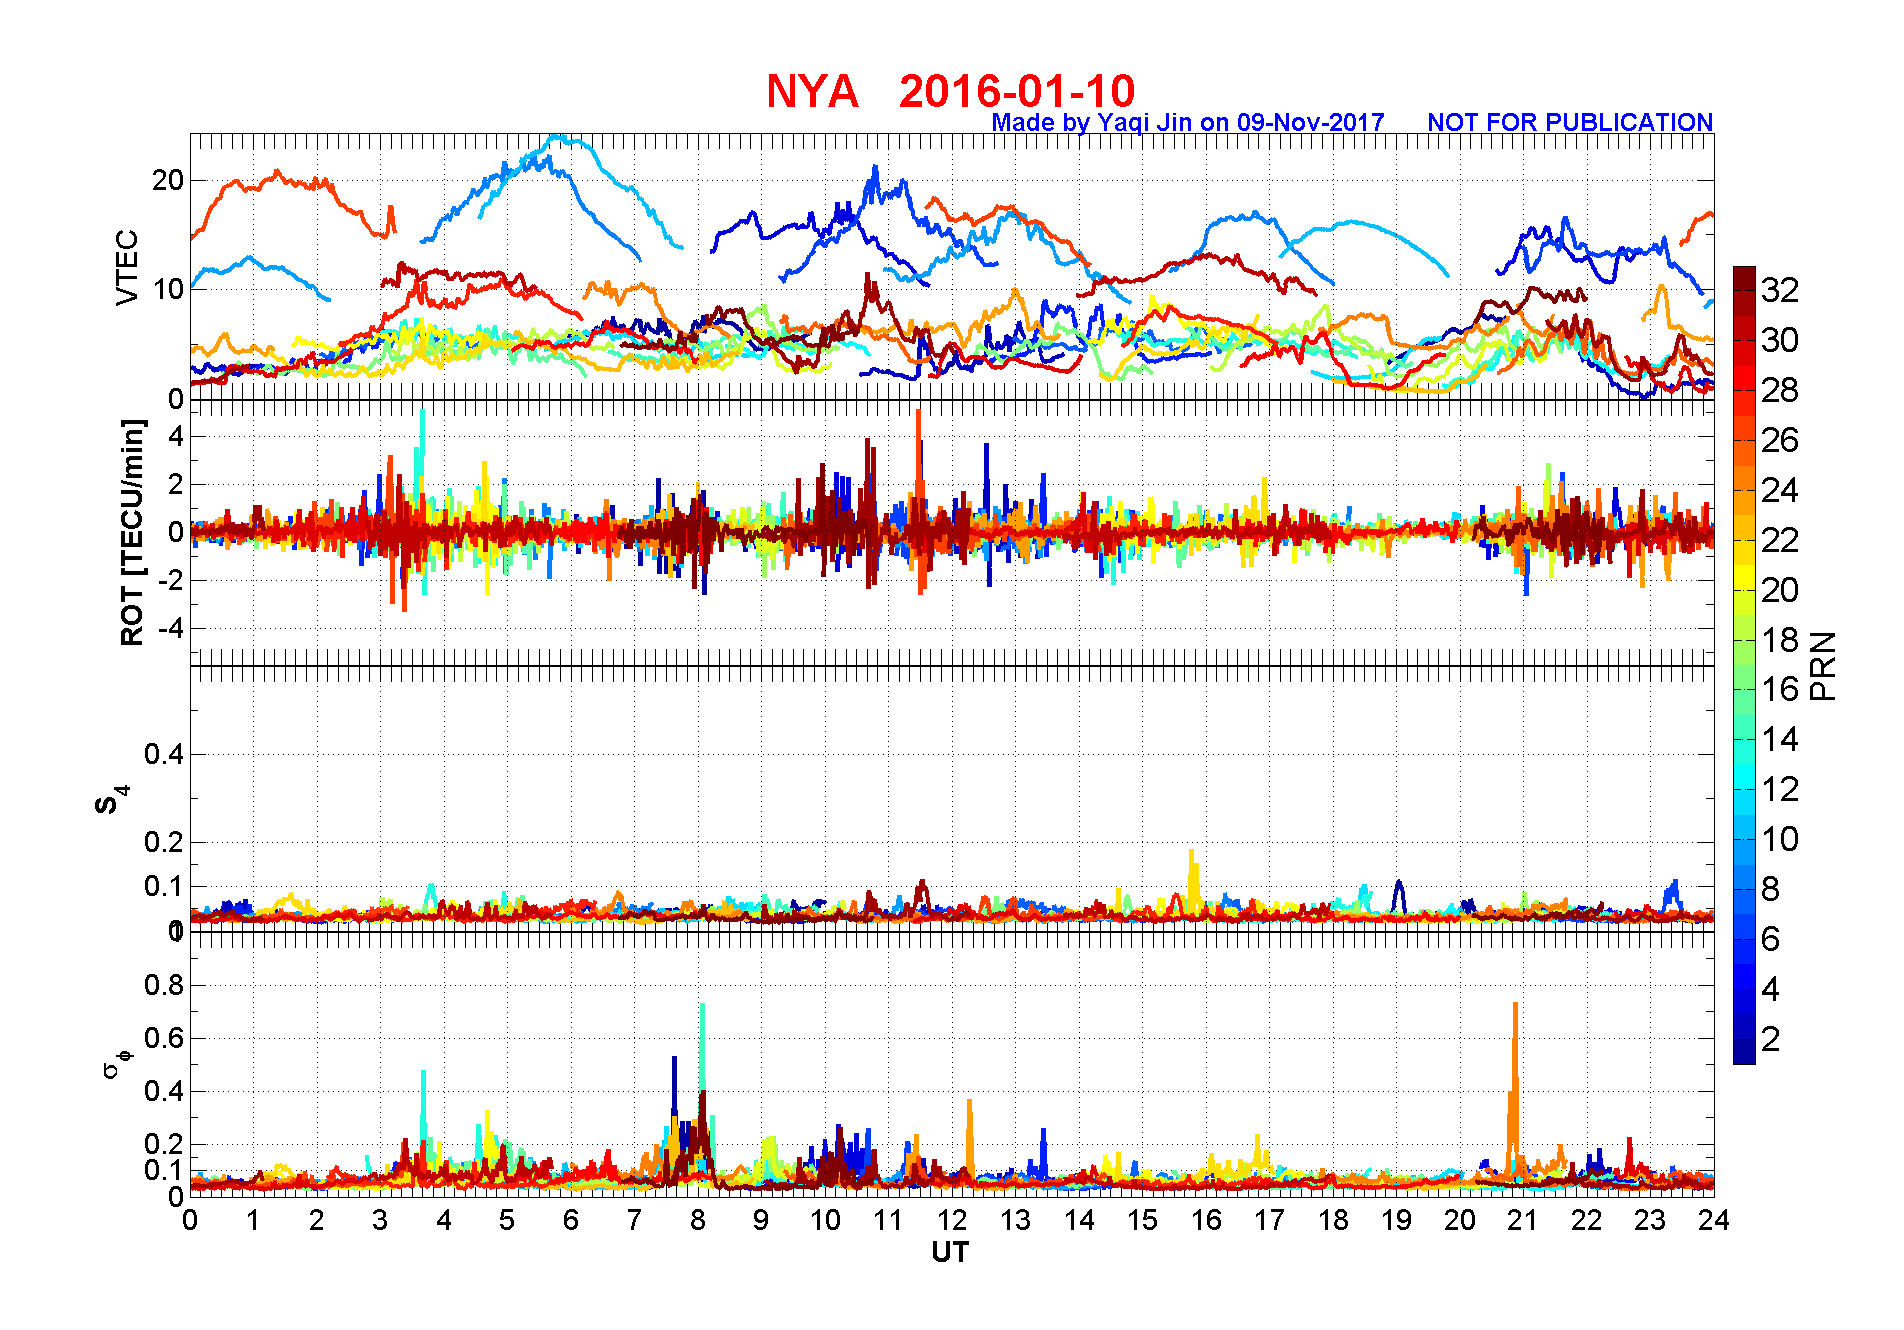Image resolution: width=1904 pixels, height=1330 pixels.
Task: Click the colorbar tick label '28'
Action: point(1780,390)
